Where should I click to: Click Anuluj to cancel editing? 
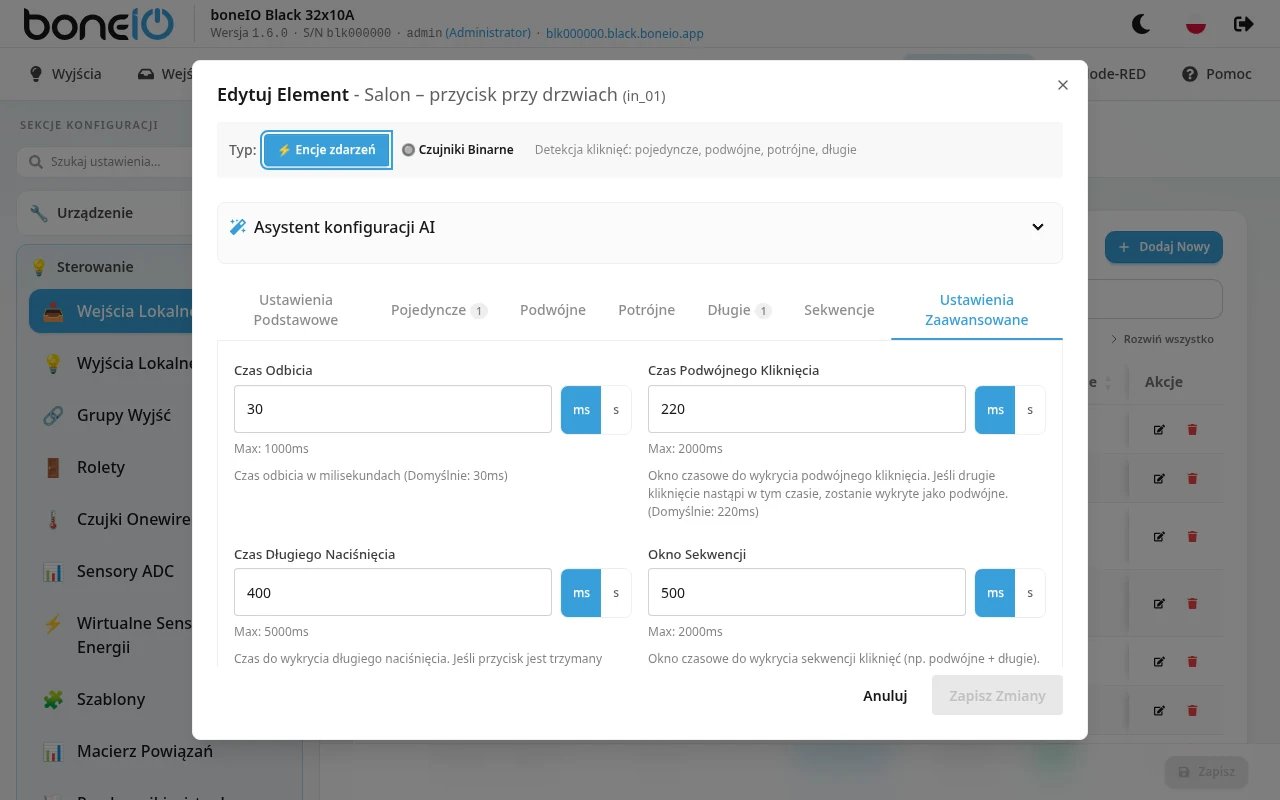pos(885,696)
